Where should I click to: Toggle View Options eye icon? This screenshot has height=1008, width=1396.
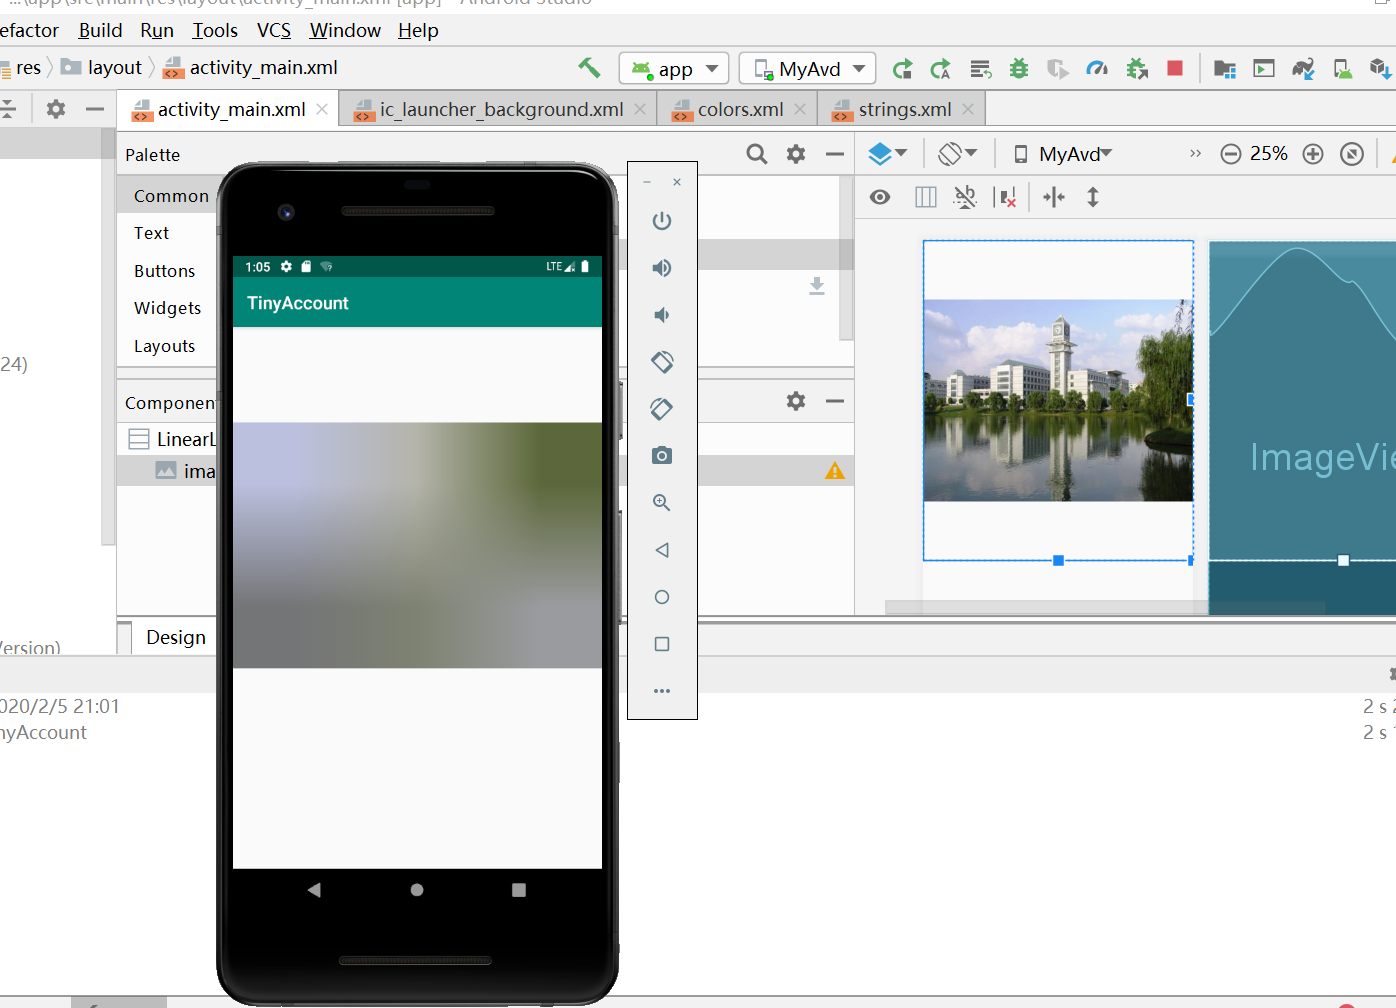coord(880,197)
